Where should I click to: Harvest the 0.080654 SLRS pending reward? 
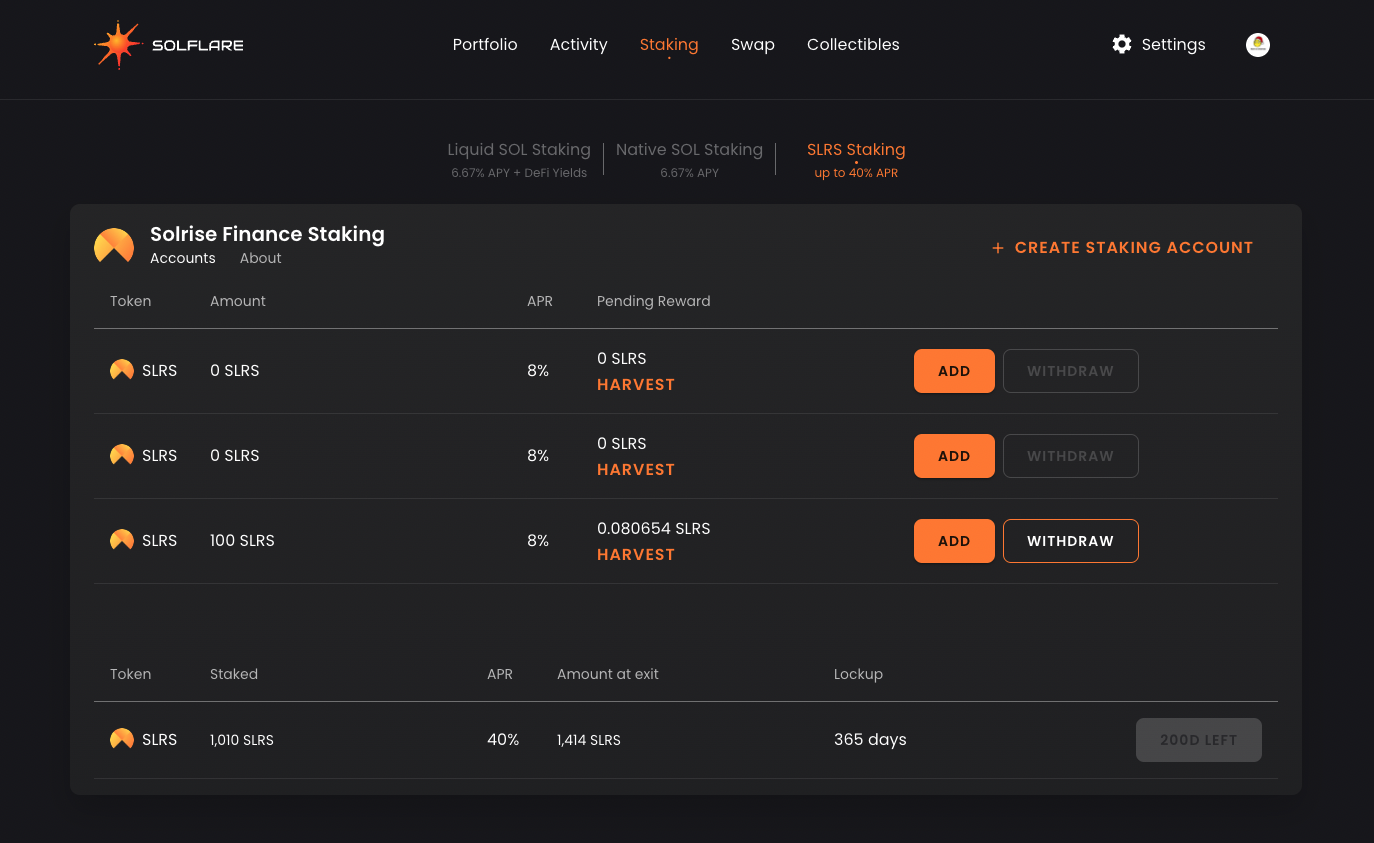(636, 554)
